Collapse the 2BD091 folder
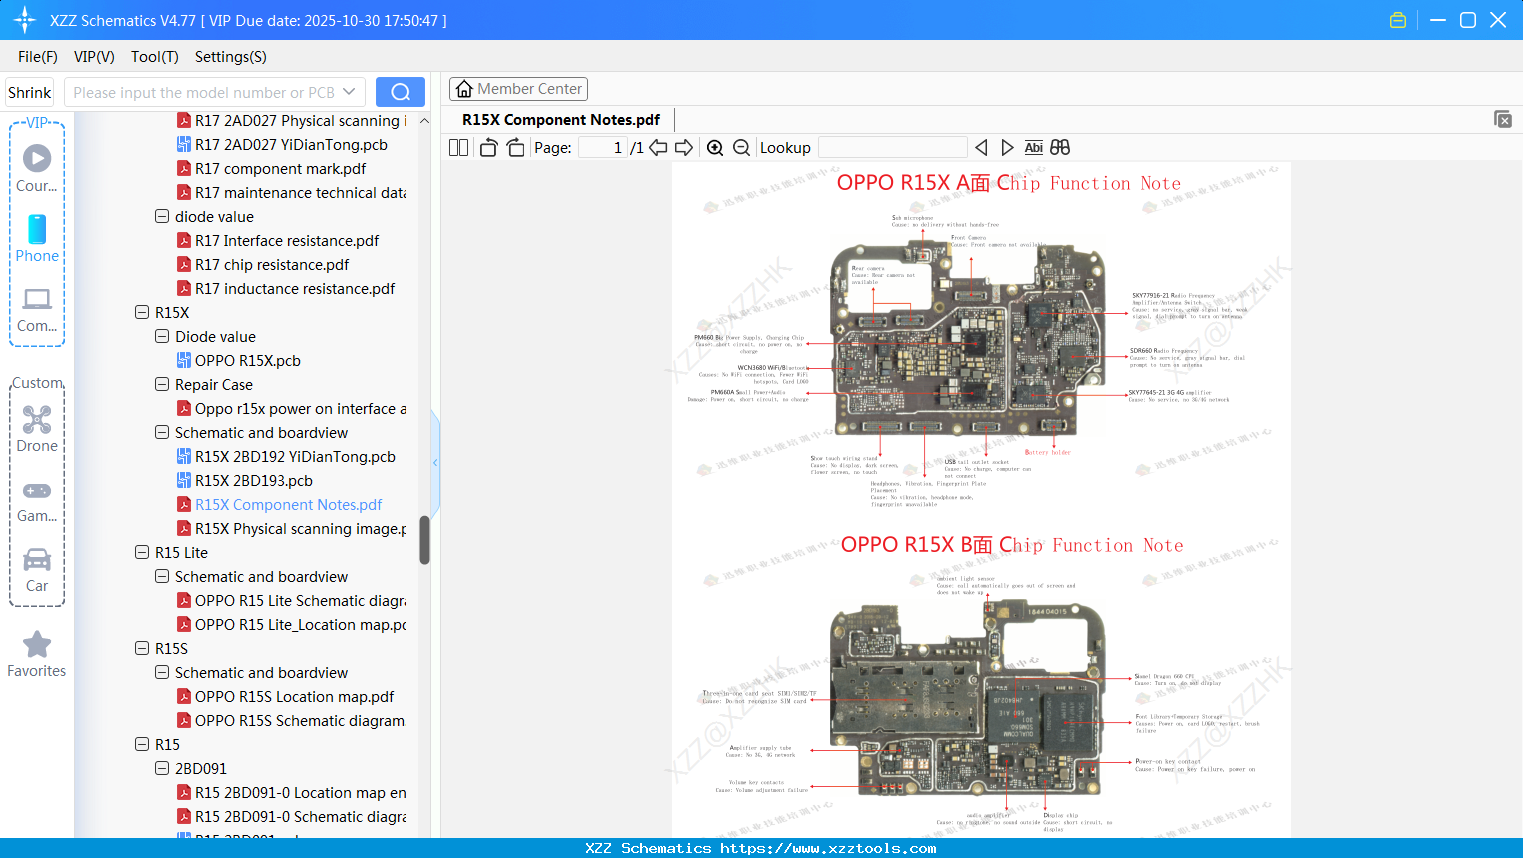The width and height of the screenshot is (1523, 858). 162,768
